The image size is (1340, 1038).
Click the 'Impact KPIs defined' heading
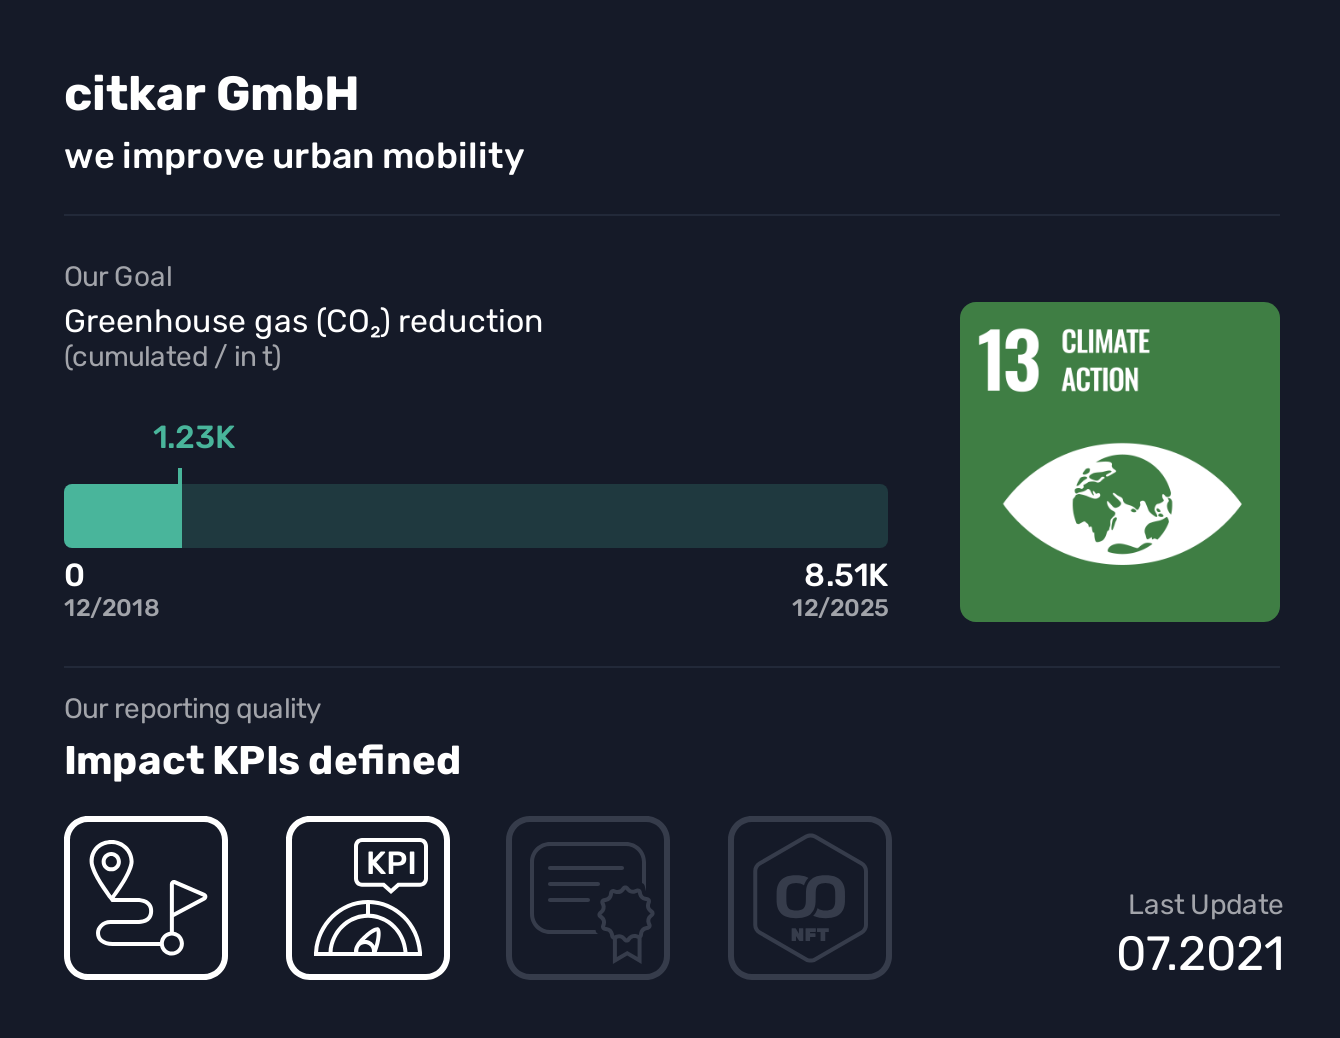click(262, 760)
